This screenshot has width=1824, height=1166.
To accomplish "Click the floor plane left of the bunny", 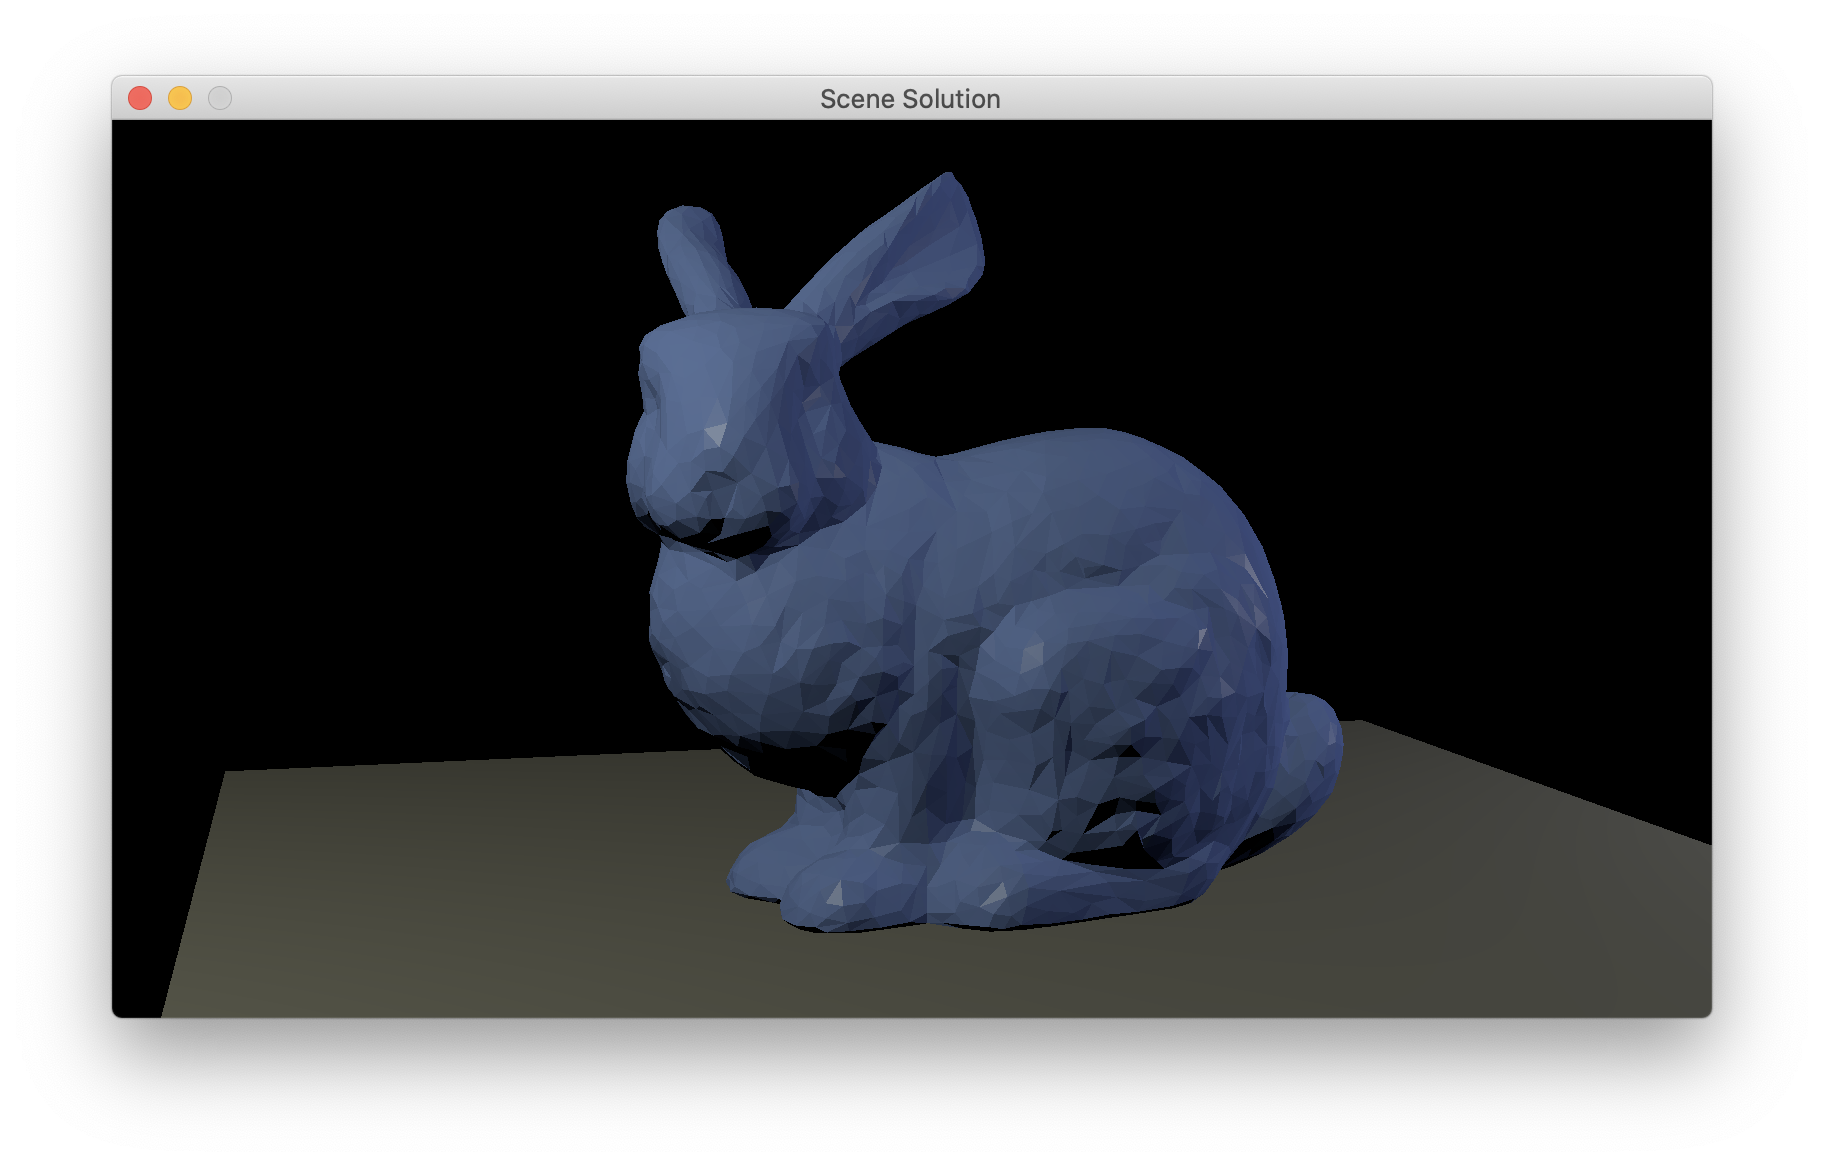I will (x=450, y=880).
